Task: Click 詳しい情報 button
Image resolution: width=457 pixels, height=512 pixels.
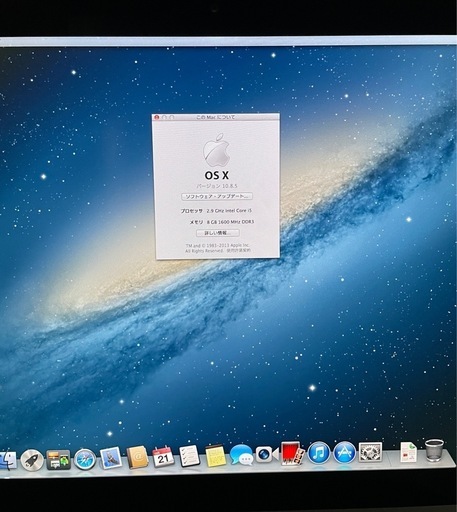Action: tap(217, 233)
